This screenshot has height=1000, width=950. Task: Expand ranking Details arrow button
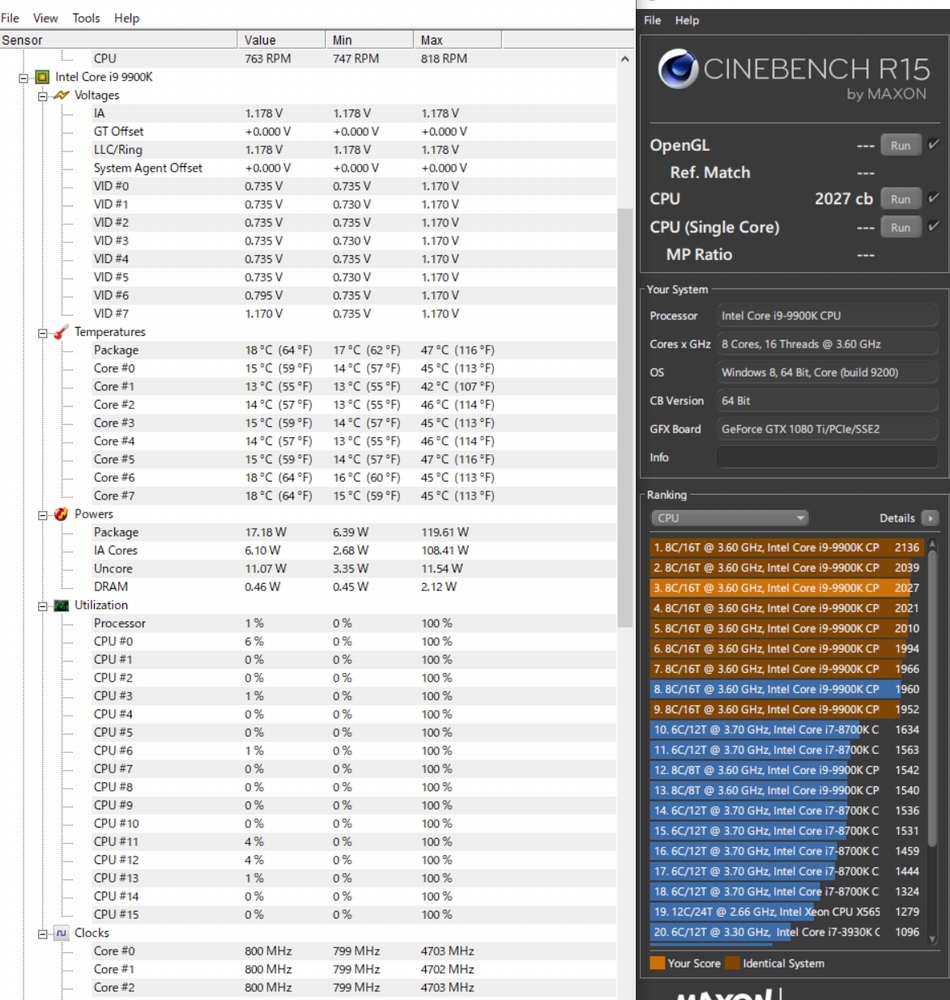point(930,518)
